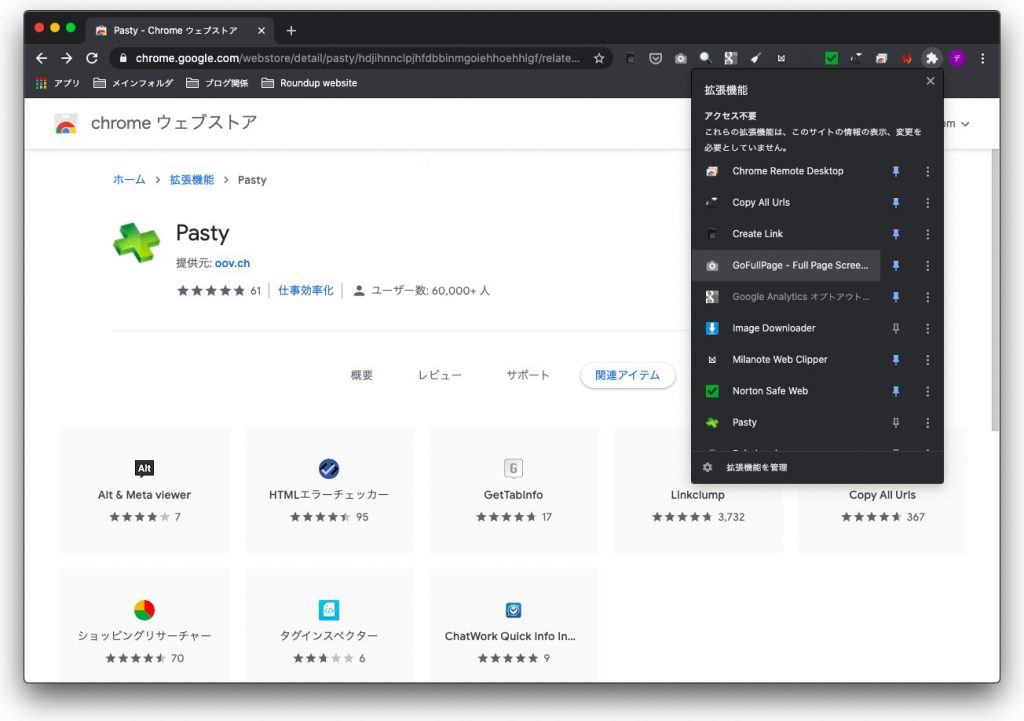Bookmark this page with the star

pyautogui.click(x=599, y=58)
